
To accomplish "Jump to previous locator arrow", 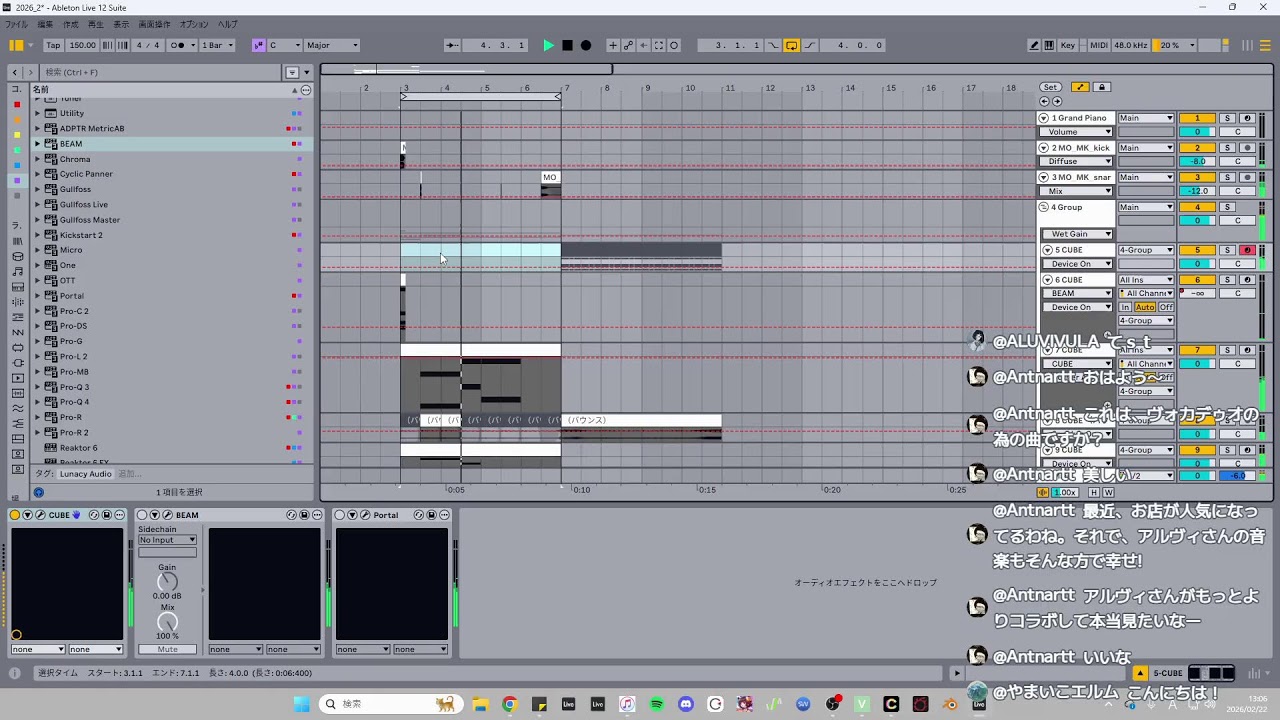I will [x=1044, y=101].
